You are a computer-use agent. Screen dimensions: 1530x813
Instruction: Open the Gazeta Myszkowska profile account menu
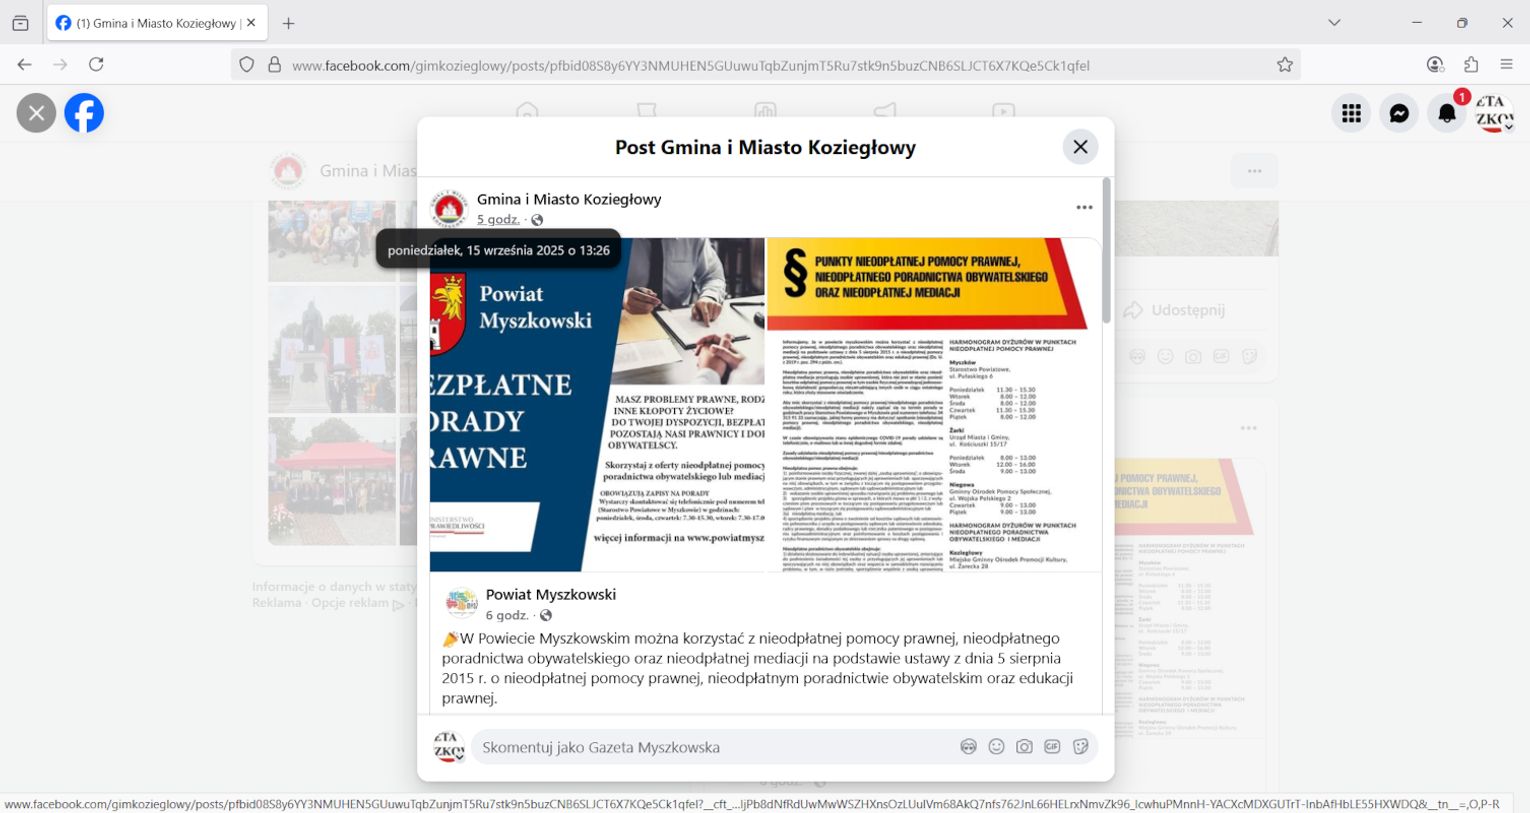[x=1494, y=114]
